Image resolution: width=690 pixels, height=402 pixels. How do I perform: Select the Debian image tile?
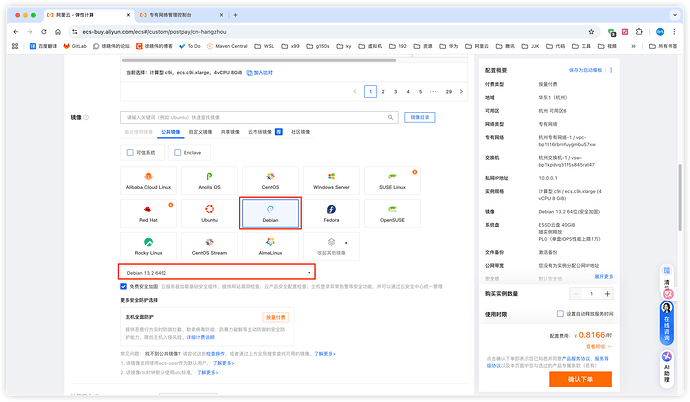coord(270,212)
